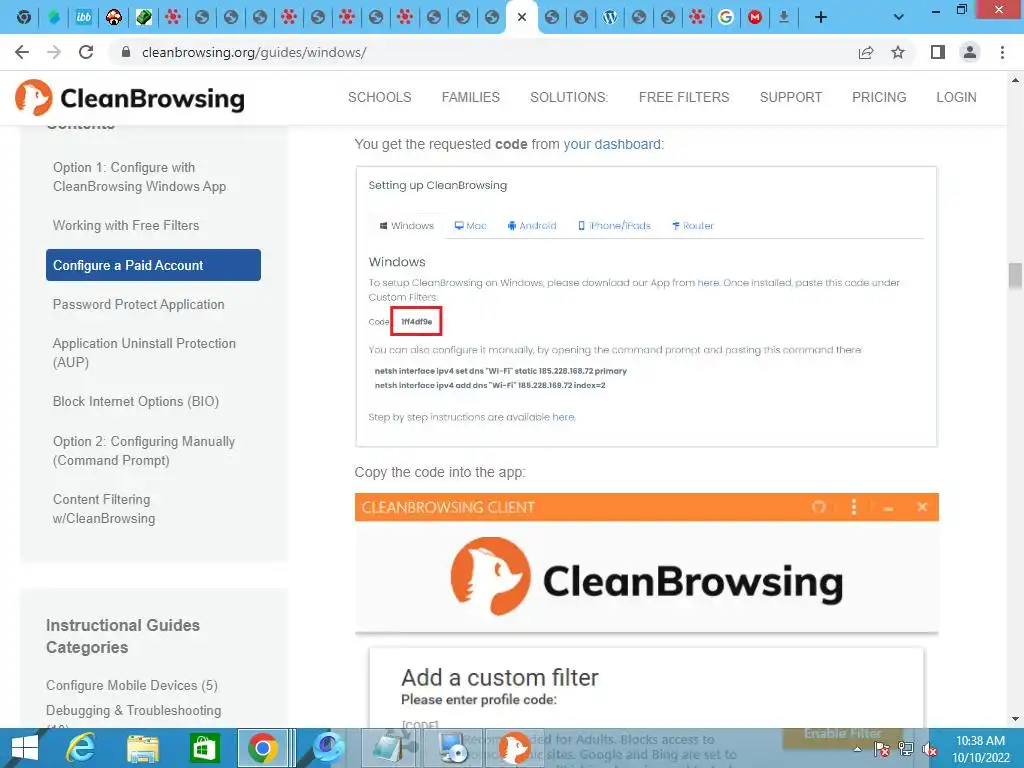Jump to Application Uninstall Protection (AUP)
The image size is (1024, 768).
[x=144, y=353]
